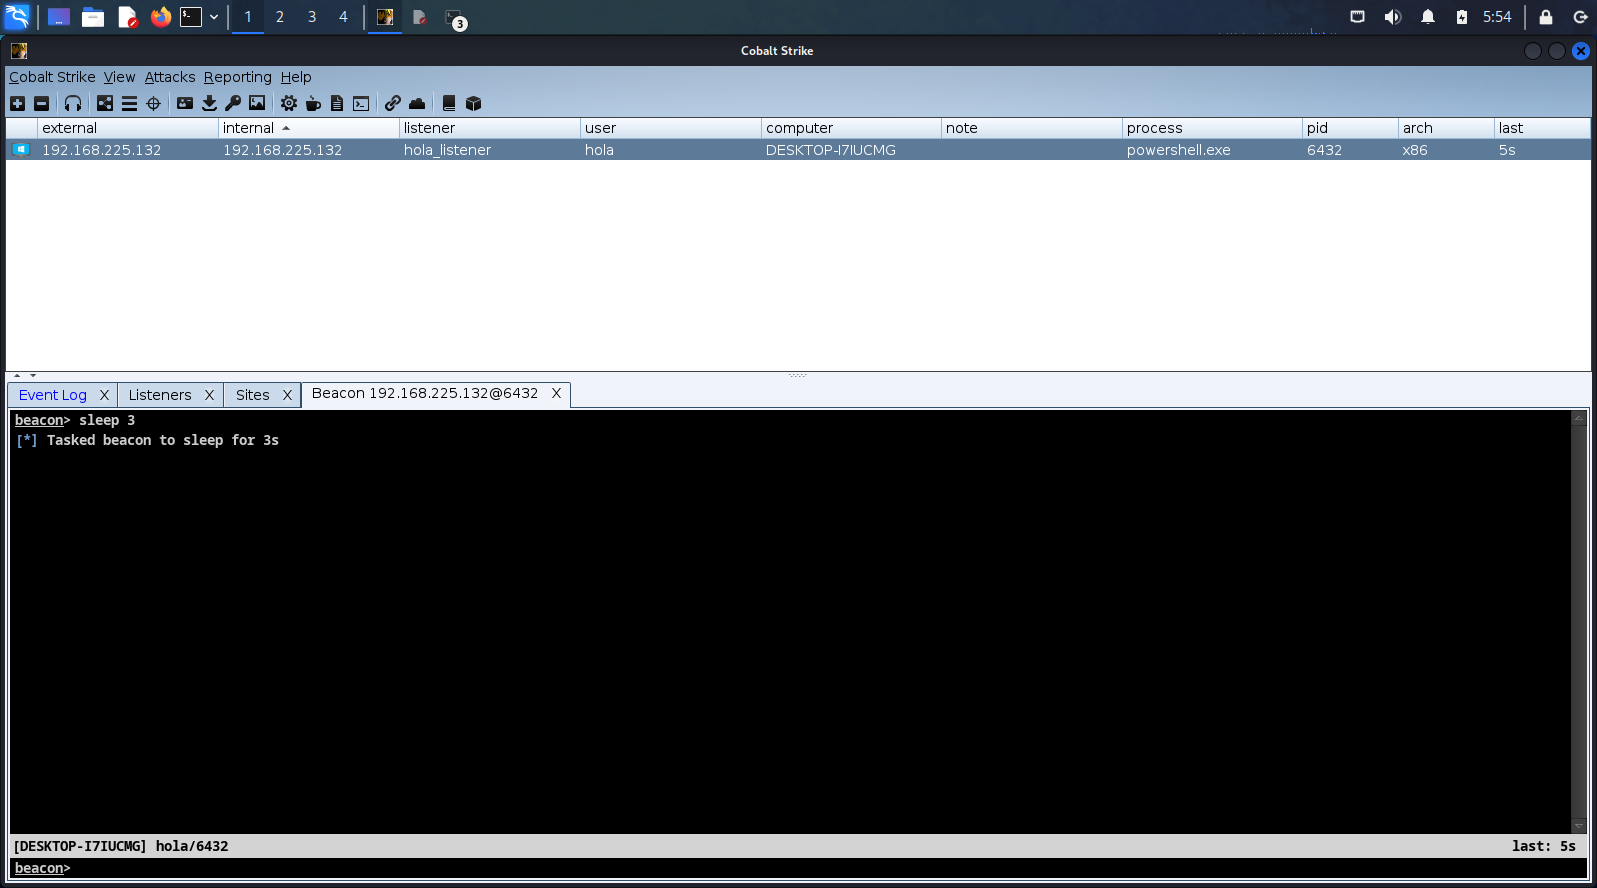Switch to workspace 4 in panel
Viewport: 1597px width, 888px height.
click(343, 17)
